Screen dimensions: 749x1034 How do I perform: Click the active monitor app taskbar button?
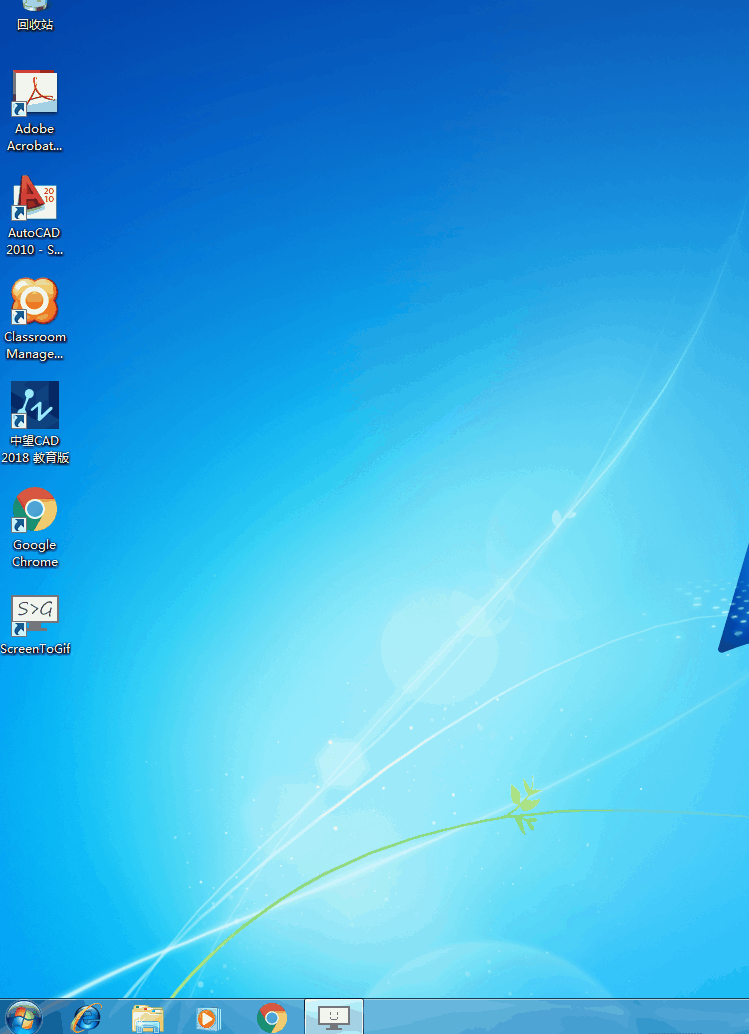tap(334, 1017)
